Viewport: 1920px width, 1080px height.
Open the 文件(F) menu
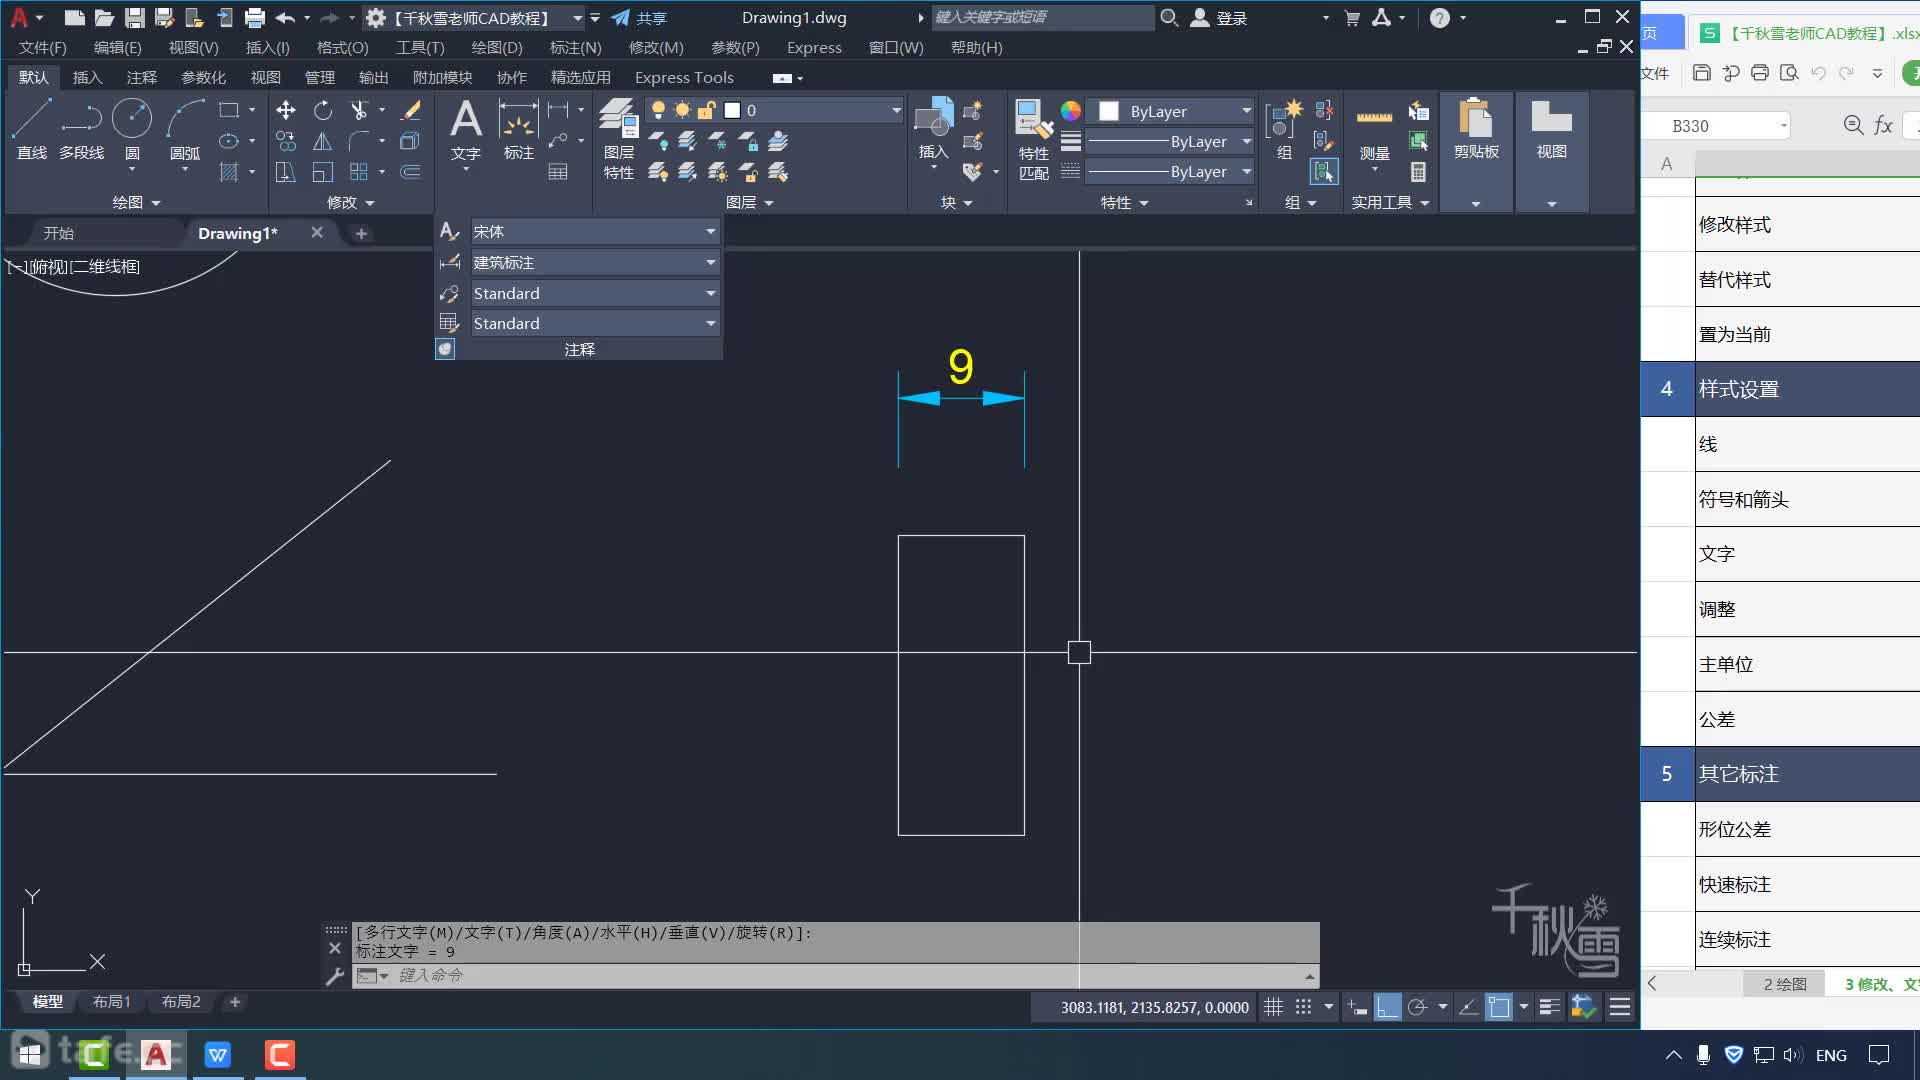(x=42, y=47)
